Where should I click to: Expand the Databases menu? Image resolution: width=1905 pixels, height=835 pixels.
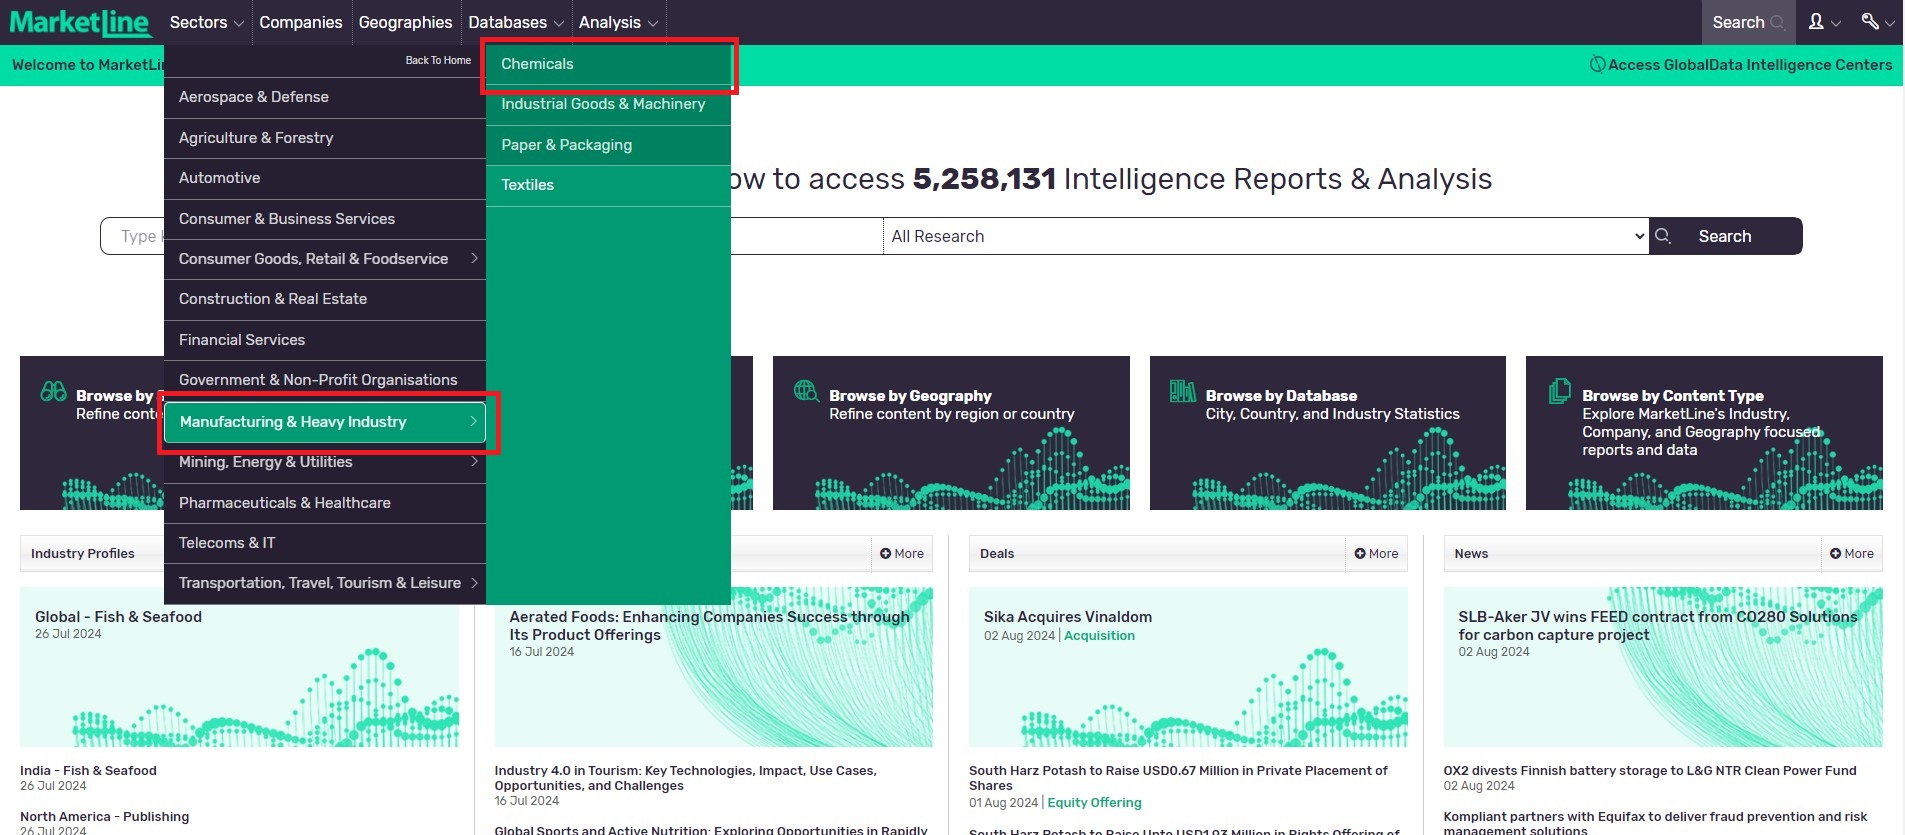[515, 22]
